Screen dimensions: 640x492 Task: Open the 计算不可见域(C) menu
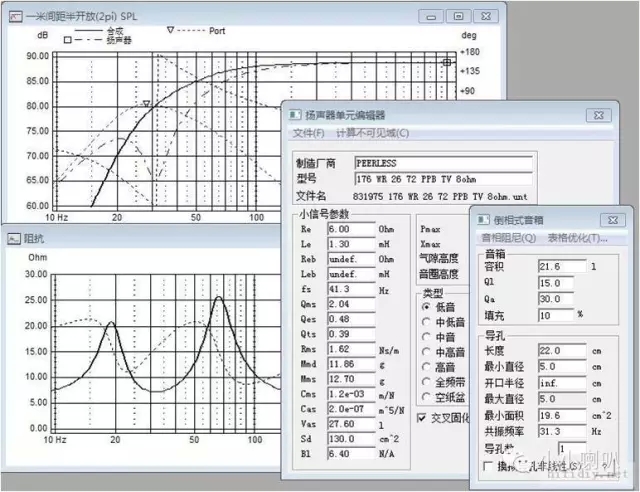click(372, 132)
